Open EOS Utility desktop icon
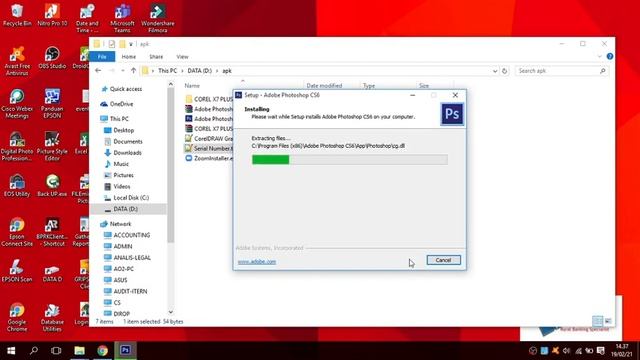The image size is (640, 360). (x=17, y=186)
